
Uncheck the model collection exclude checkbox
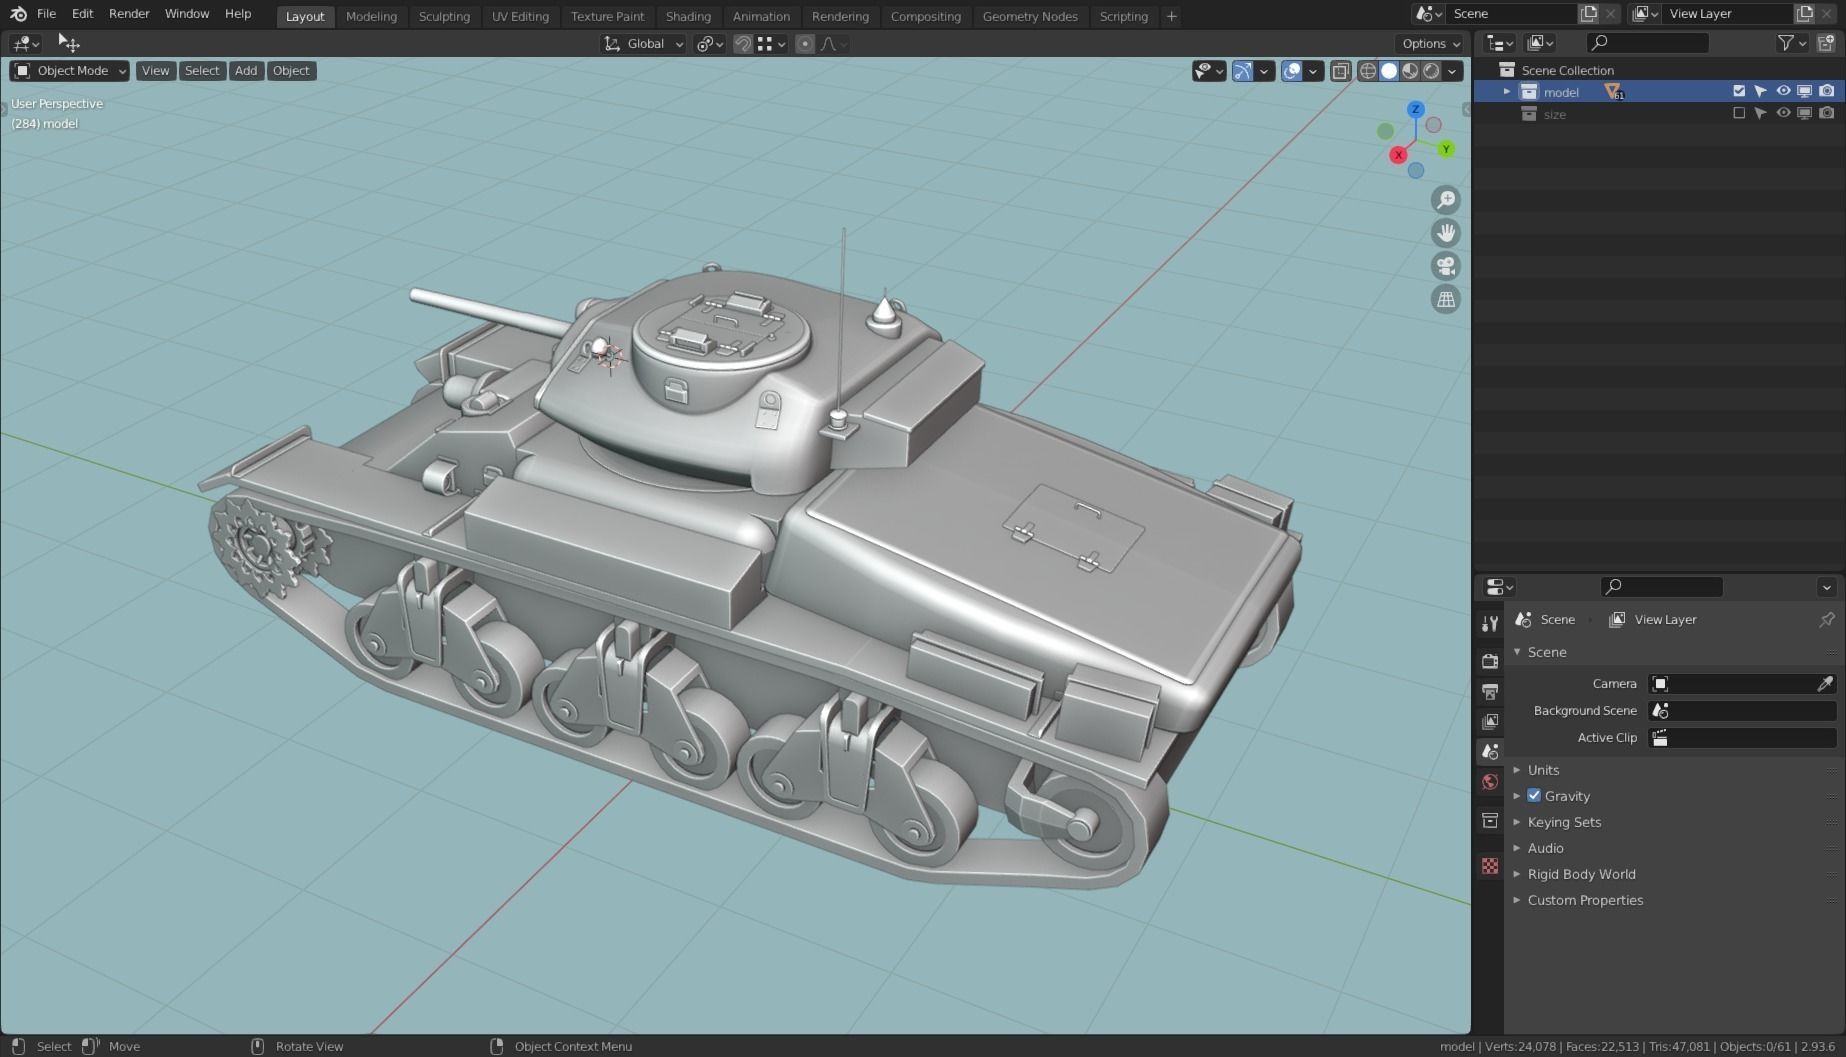point(1739,91)
